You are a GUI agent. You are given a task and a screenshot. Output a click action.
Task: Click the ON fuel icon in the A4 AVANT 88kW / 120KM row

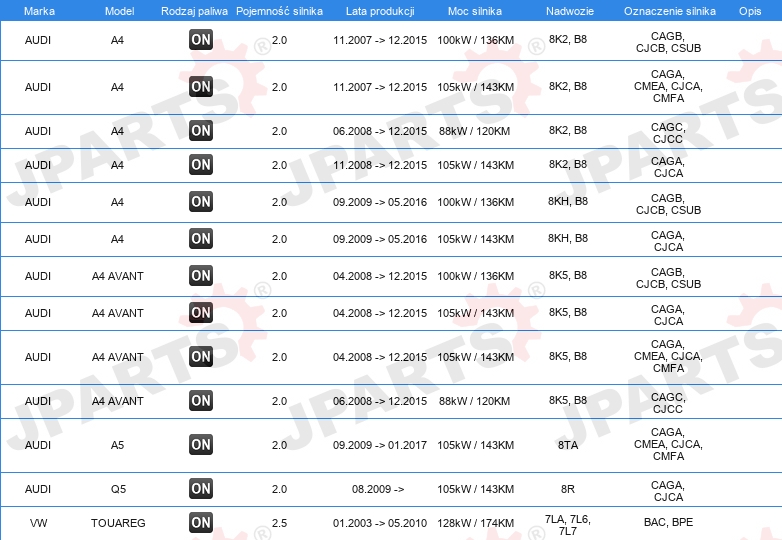click(201, 400)
